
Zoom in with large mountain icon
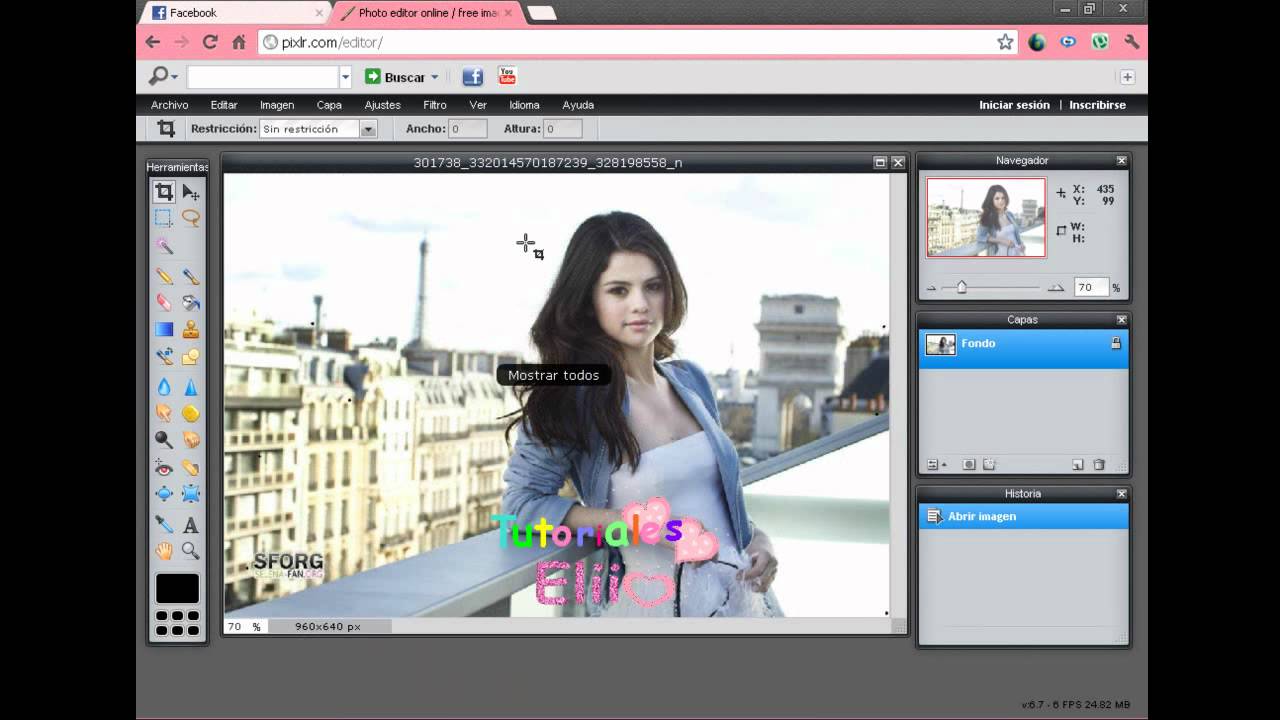[x=1055, y=288]
